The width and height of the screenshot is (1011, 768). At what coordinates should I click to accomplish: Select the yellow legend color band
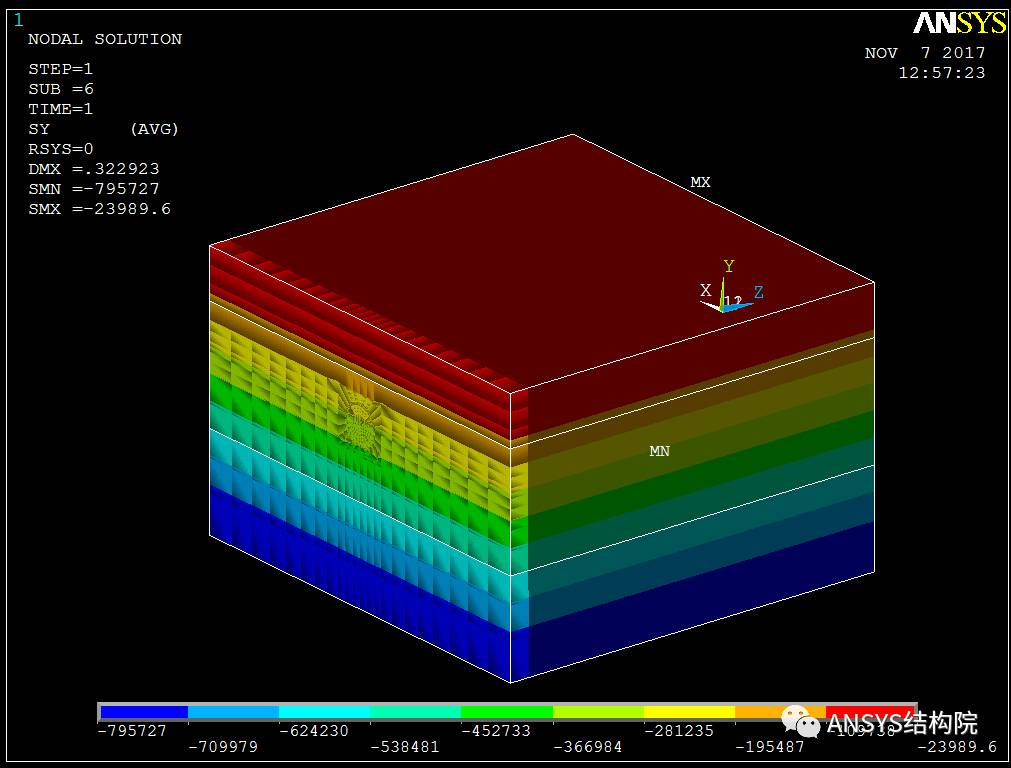tap(689, 712)
